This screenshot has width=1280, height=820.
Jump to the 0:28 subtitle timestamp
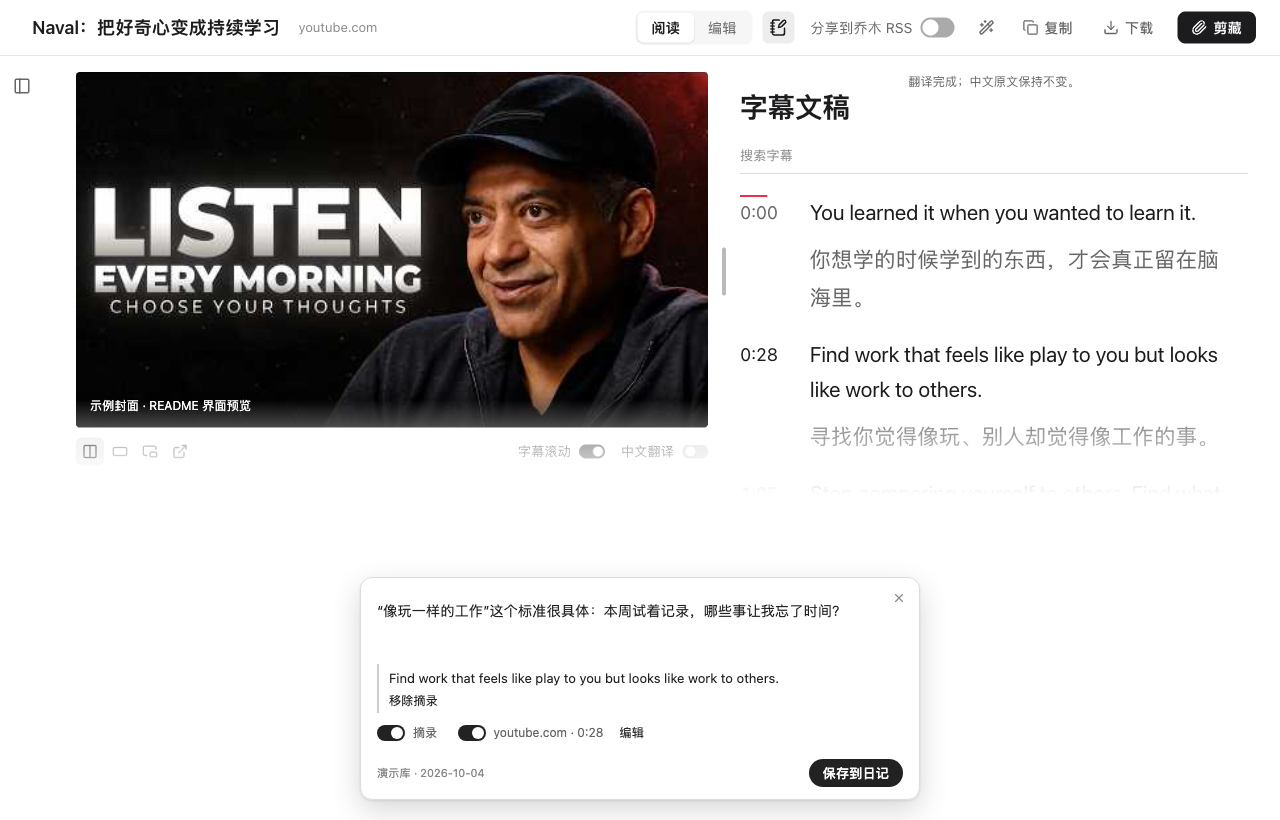pyautogui.click(x=759, y=355)
